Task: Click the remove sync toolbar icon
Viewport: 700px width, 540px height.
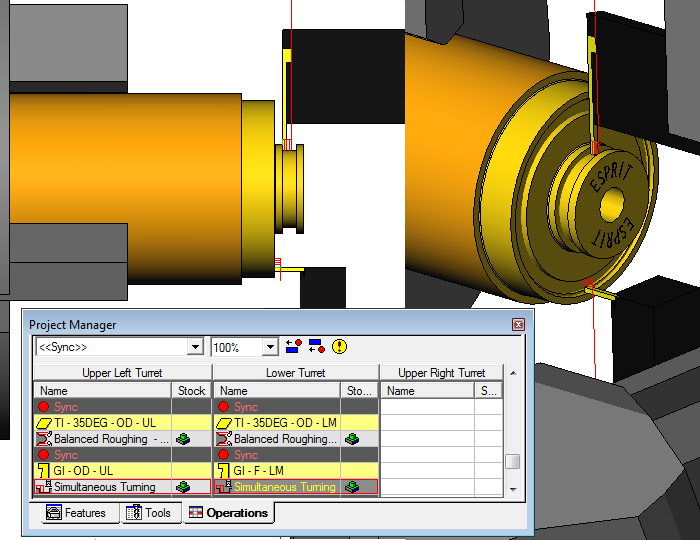Action: [x=316, y=347]
